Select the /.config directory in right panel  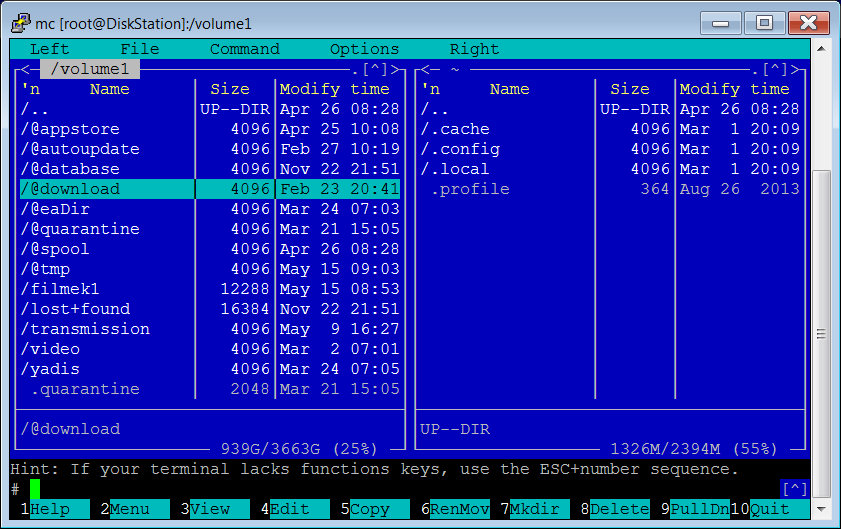pyautogui.click(x=610, y=149)
